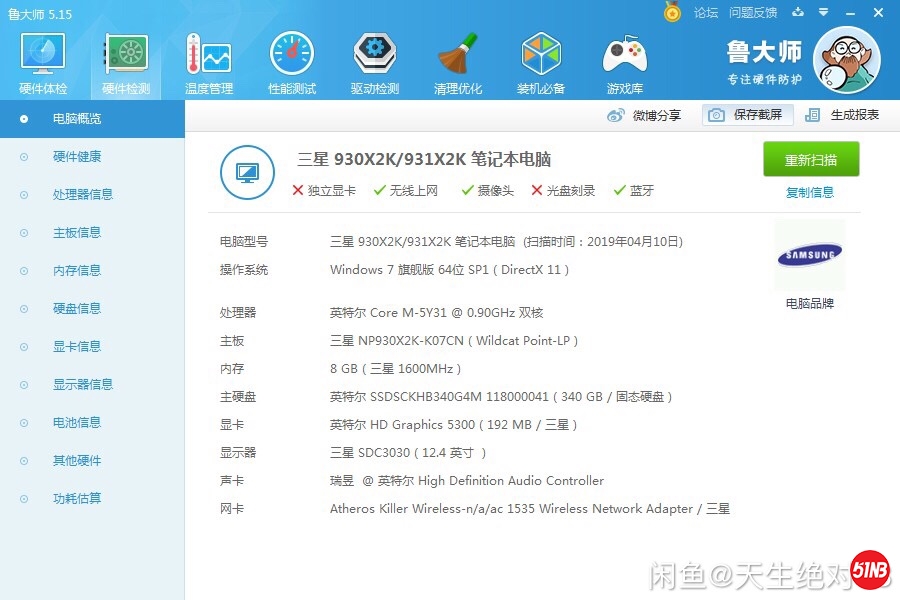Go to 电池信息 in the sidebar

(77, 423)
